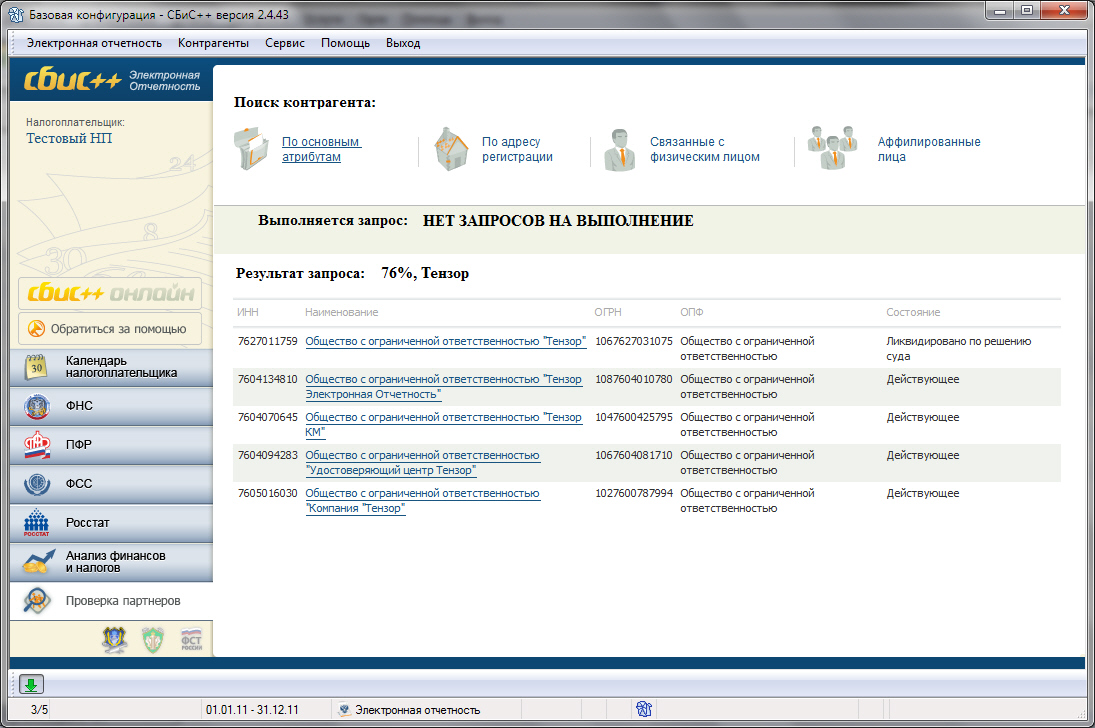Click the result text 76%, Тензор
Screen dimensions: 1095x728
pyautogui.click(x=425, y=273)
